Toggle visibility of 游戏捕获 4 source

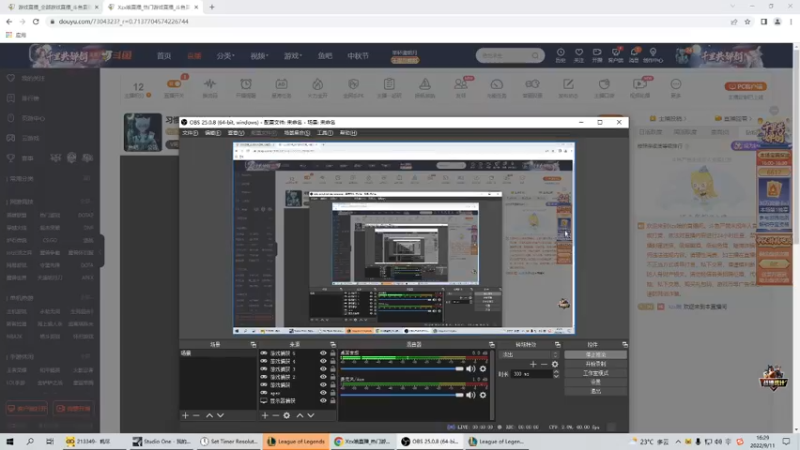(323, 361)
